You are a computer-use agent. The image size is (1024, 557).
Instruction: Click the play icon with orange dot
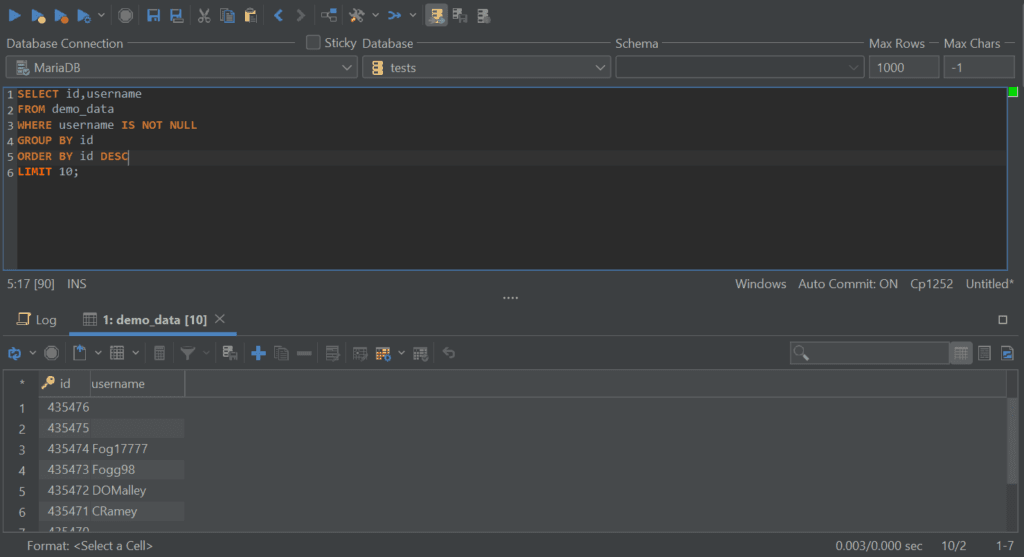pyautogui.click(x=61, y=16)
